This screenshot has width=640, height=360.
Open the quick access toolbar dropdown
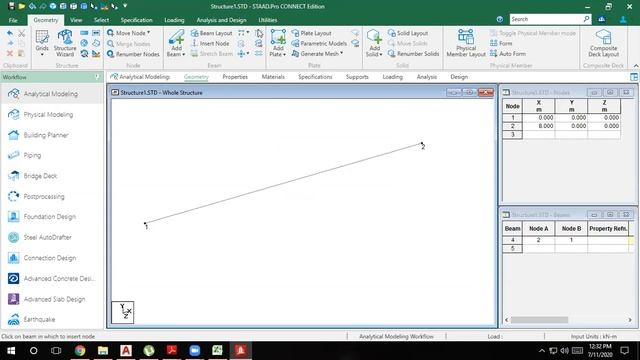[125, 6]
